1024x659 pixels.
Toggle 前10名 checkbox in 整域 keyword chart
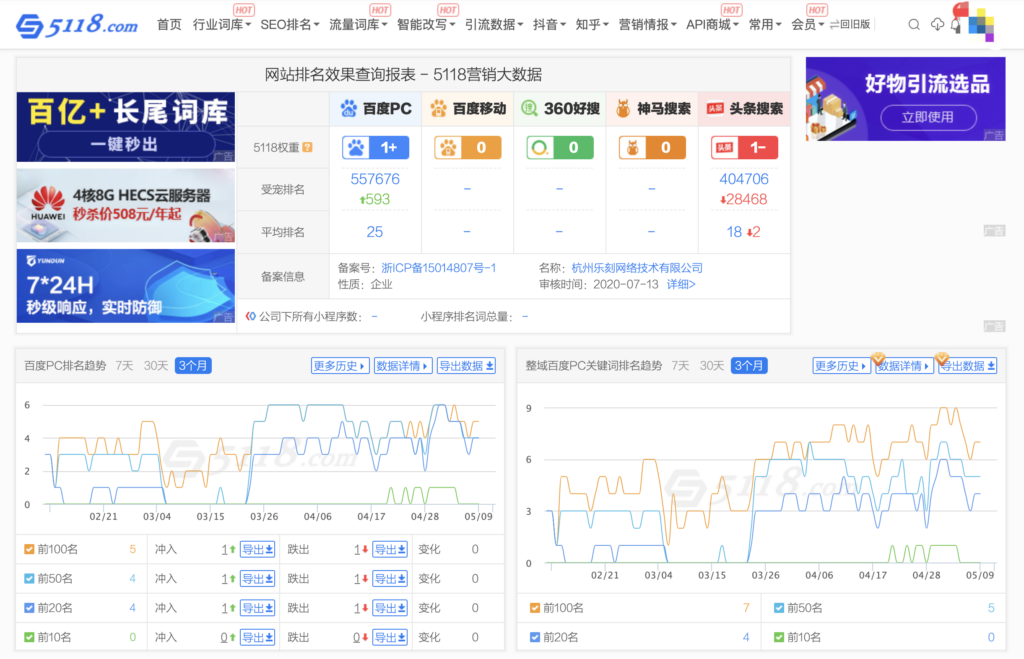pyautogui.click(x=778, y=637)
